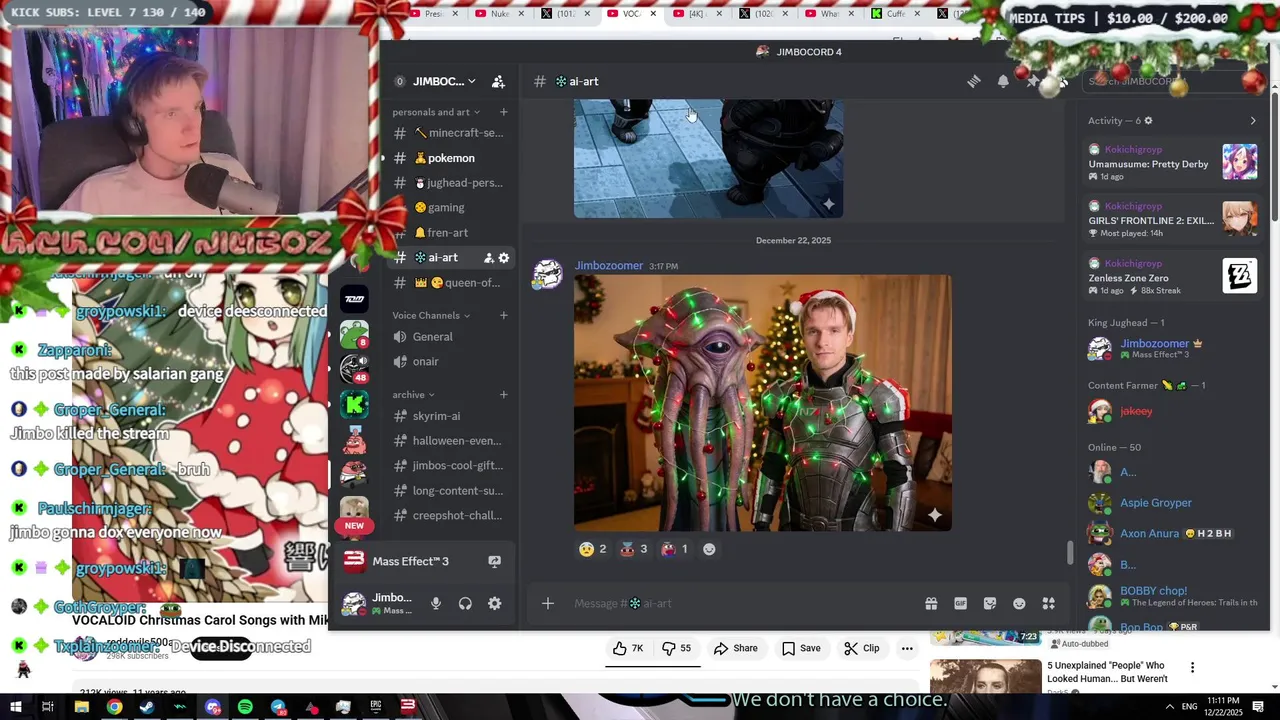Open the NEW badge in server list
The height and width of the screenshot is (720, 1280).
click(354, 526)
